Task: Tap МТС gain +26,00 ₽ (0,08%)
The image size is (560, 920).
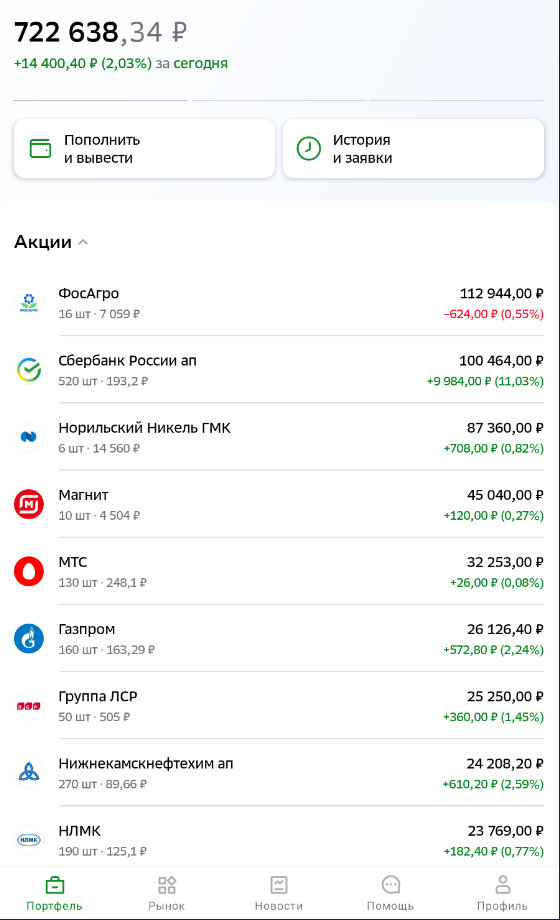Action: click(497, 583)
